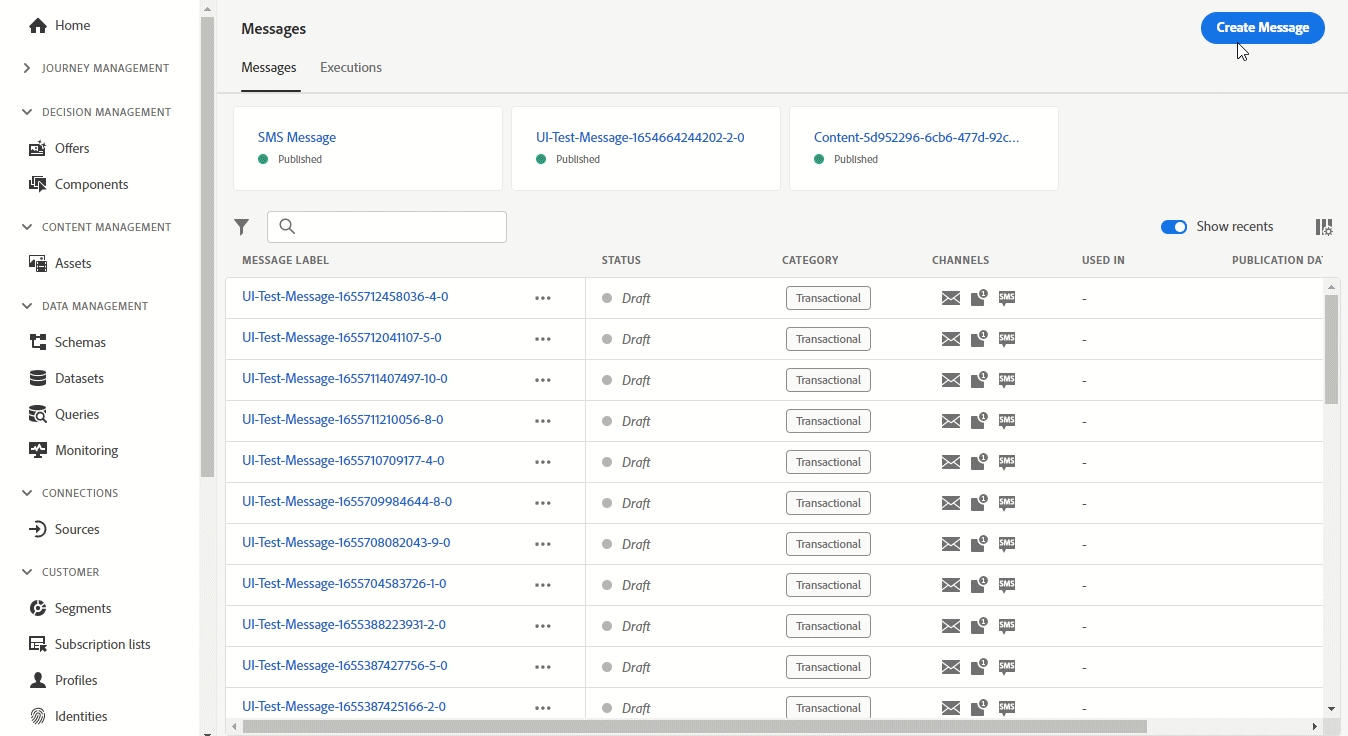Click the Offers icon in sidebar
The height and width of the screenshot is (736, 1348).
pos(38,148)
